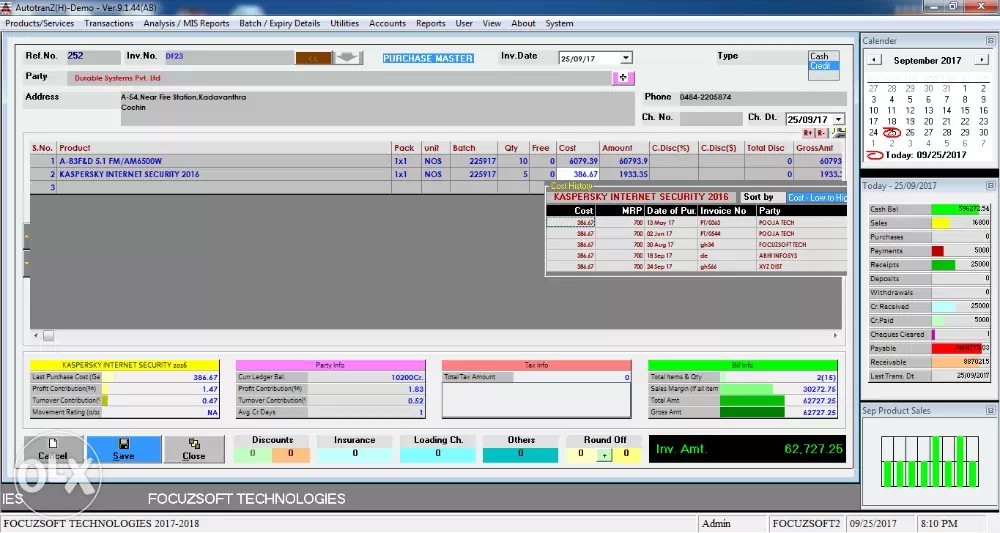Click the Cash Bal. row in Today panel
Viewport: 1000px width, 533px height.
[929, 209]
